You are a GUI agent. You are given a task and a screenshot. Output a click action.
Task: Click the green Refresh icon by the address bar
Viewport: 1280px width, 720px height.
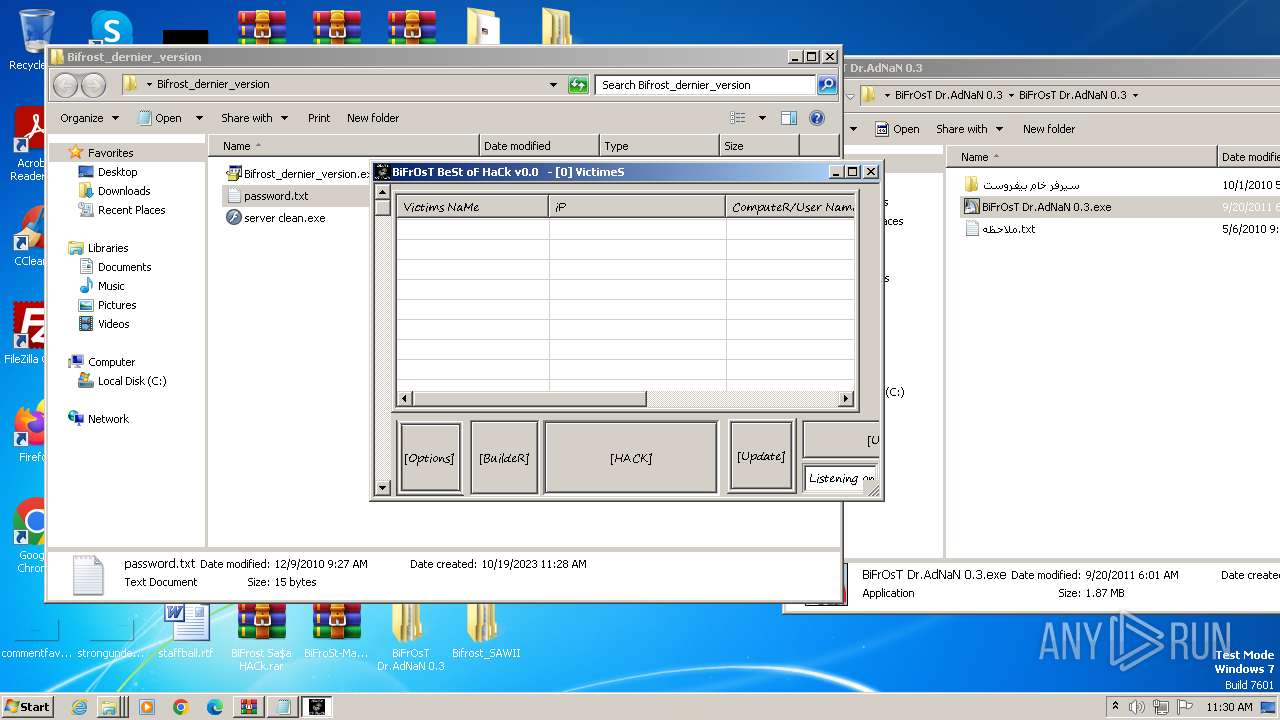point(578,85)
